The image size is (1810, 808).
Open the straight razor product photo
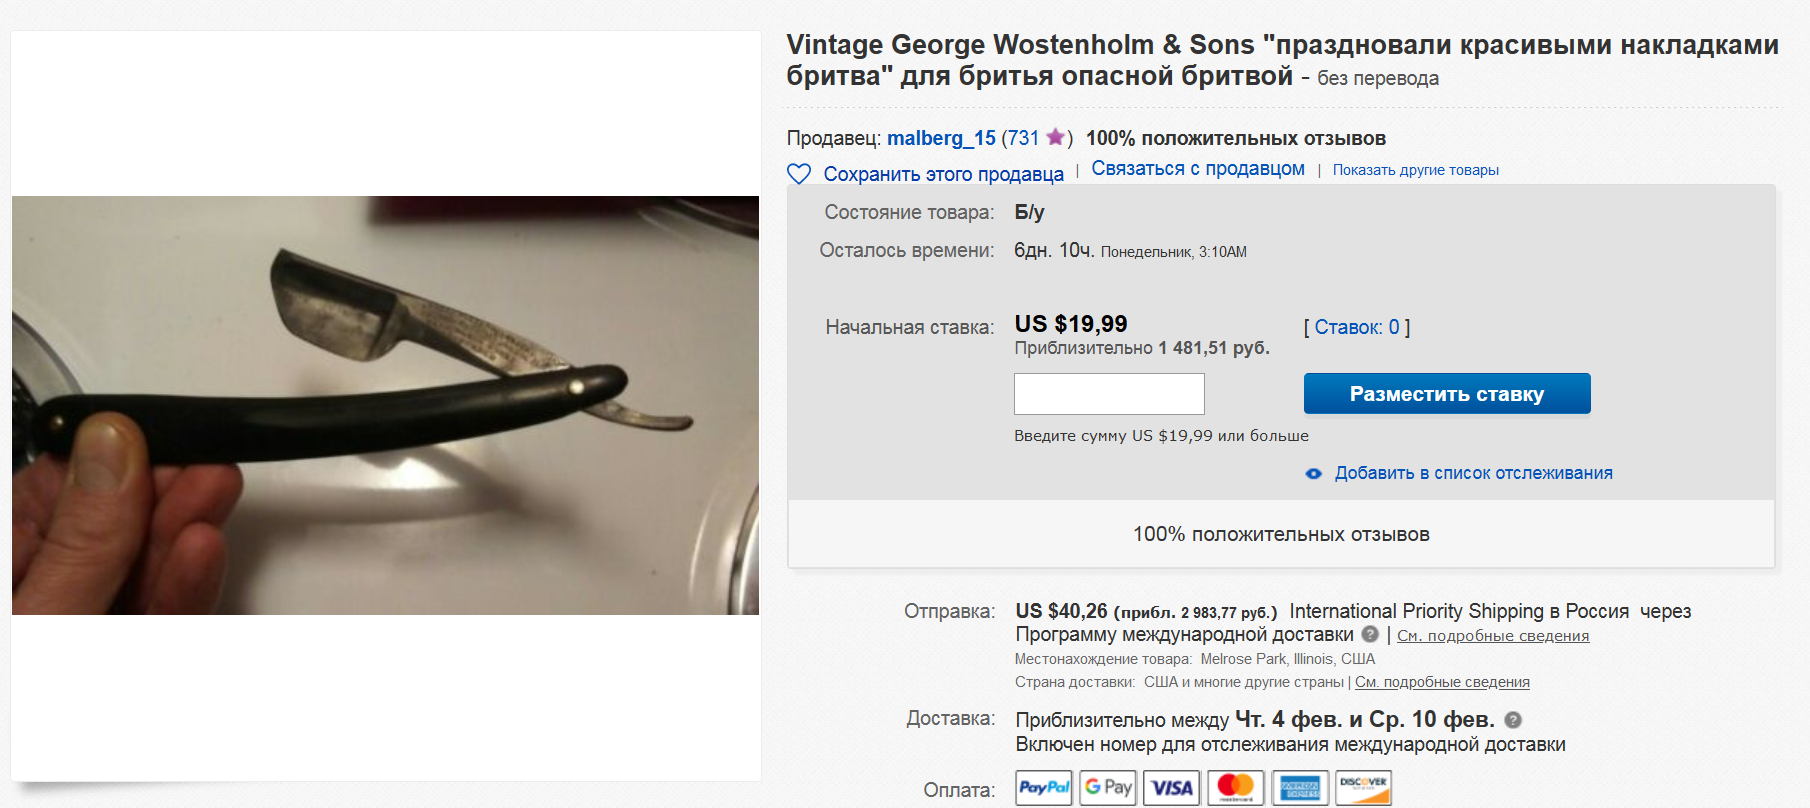385,405
